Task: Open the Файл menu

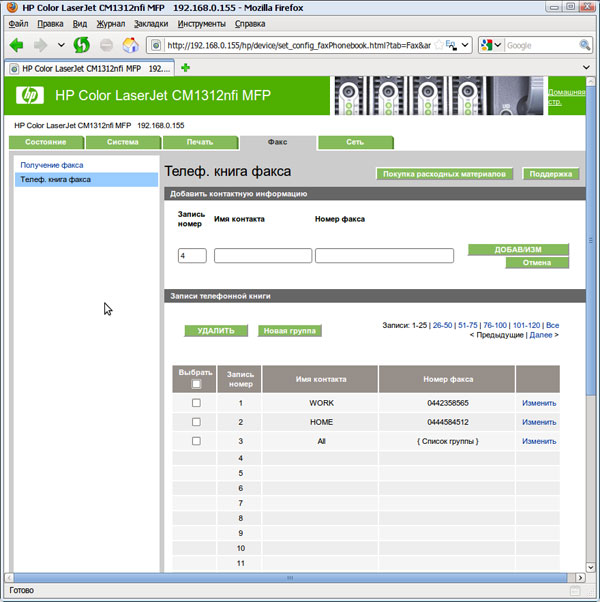Action: [18, 24]
